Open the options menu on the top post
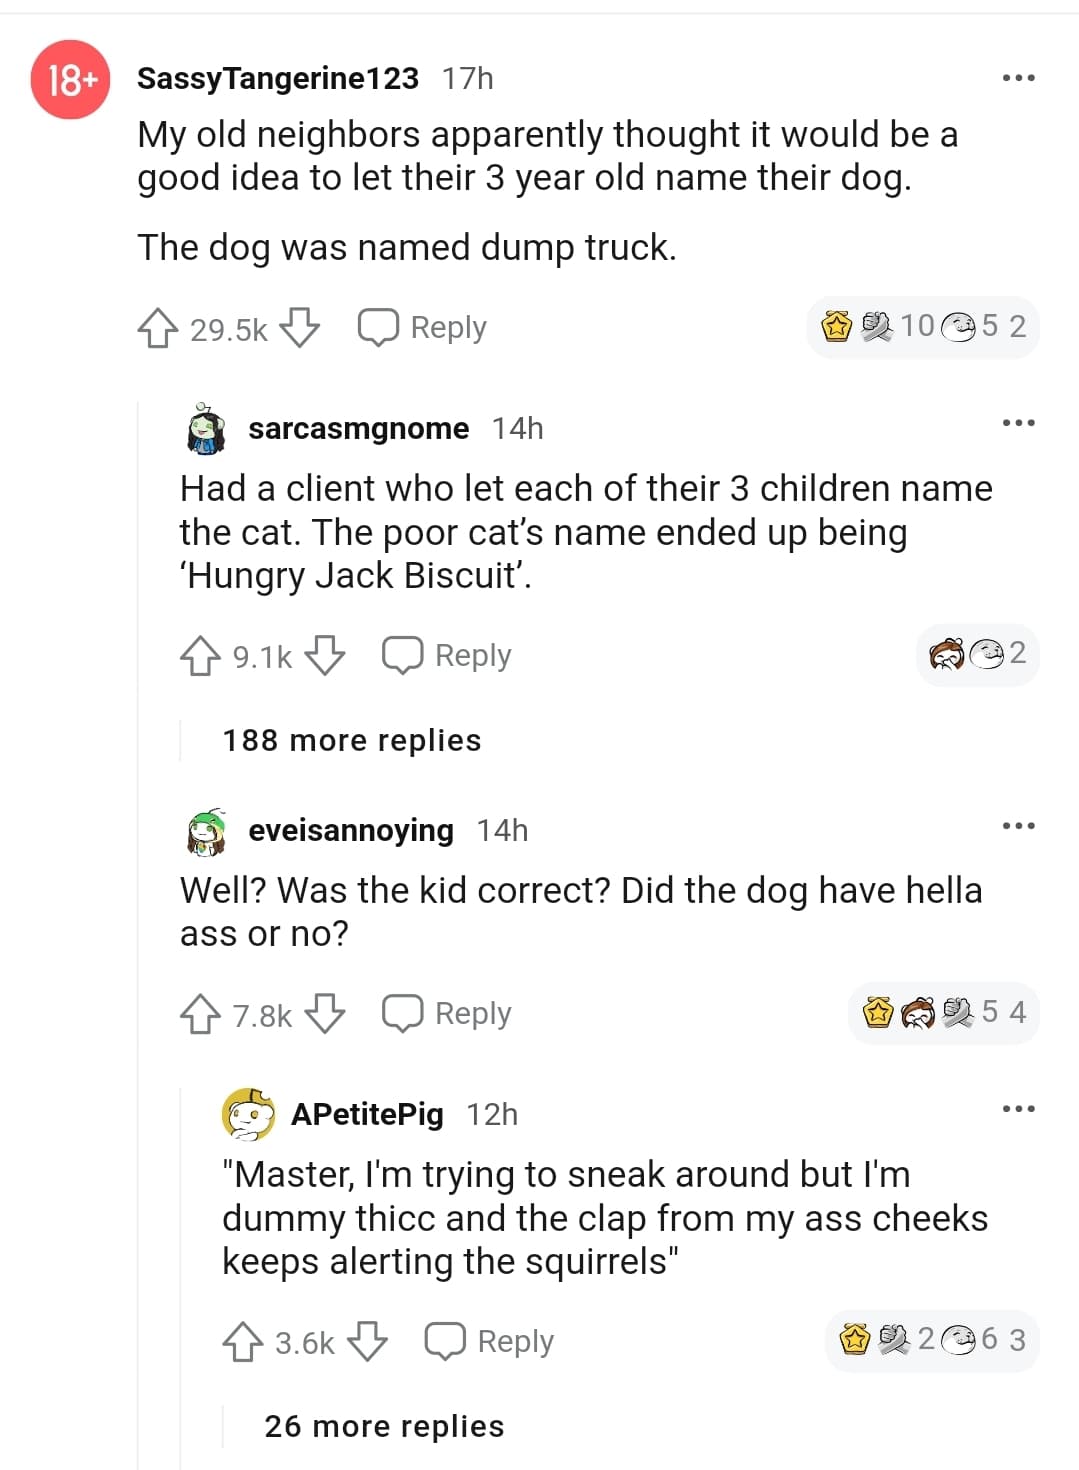Viewport: 1079px width, 1470px height. (x=1018, y=77)
